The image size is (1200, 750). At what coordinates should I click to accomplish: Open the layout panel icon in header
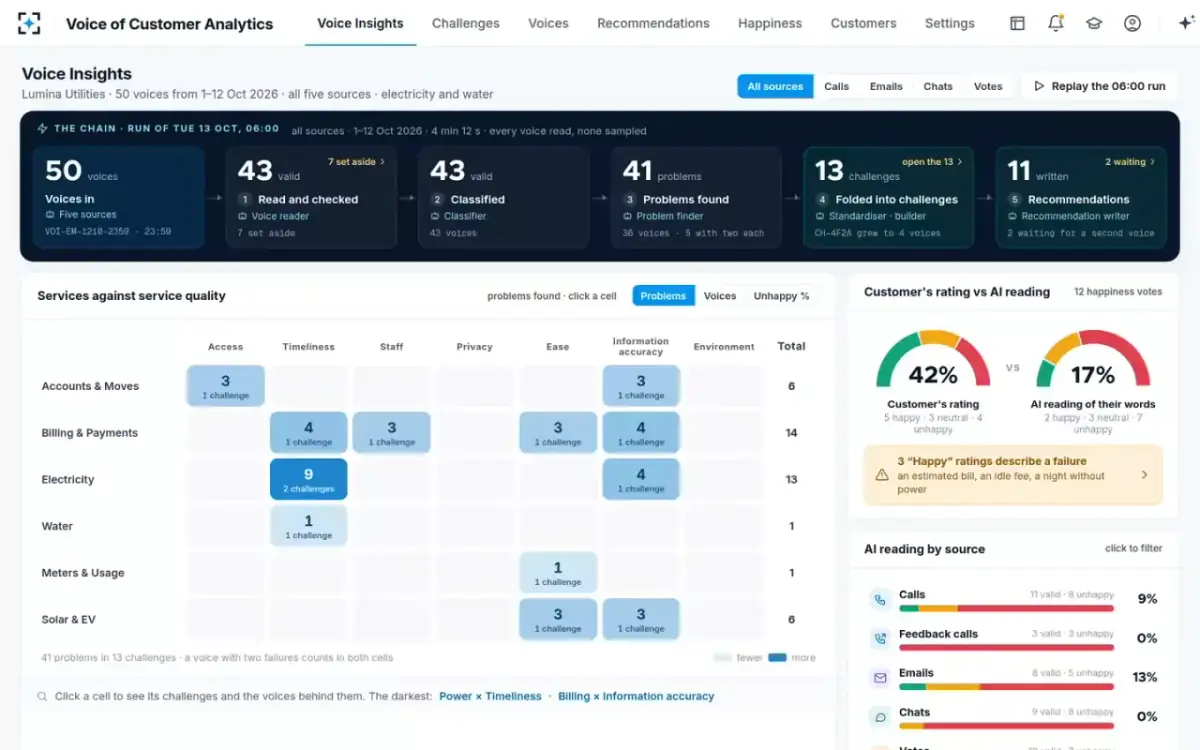point(1017,23)
